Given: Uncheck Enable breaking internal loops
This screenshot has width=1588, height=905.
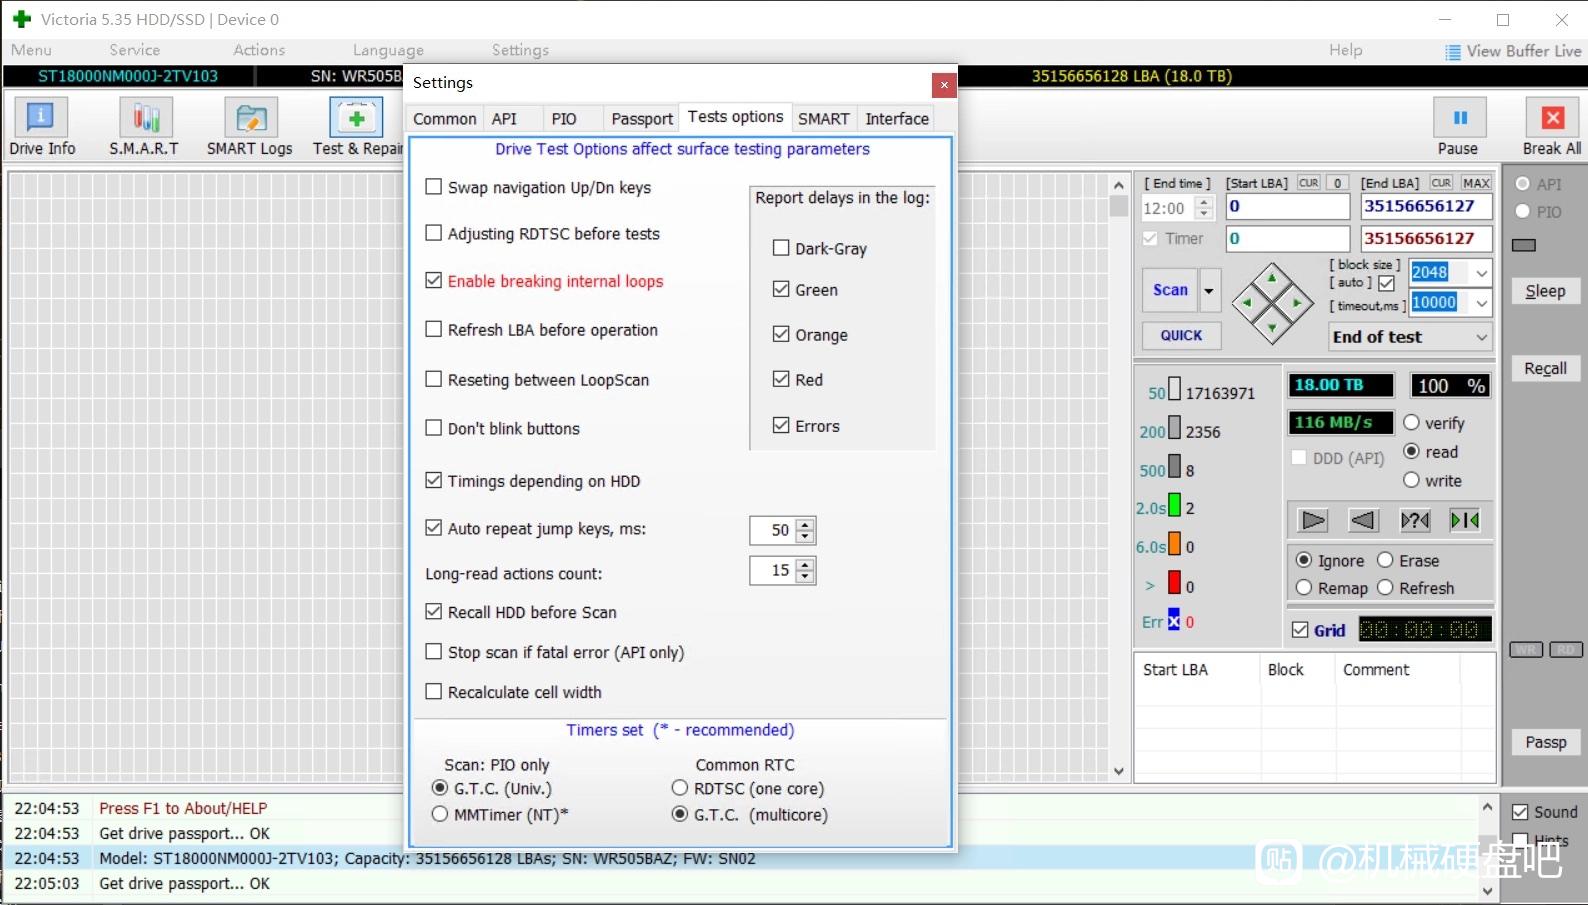Looking at the screenshot, I should tap(434, 281).
